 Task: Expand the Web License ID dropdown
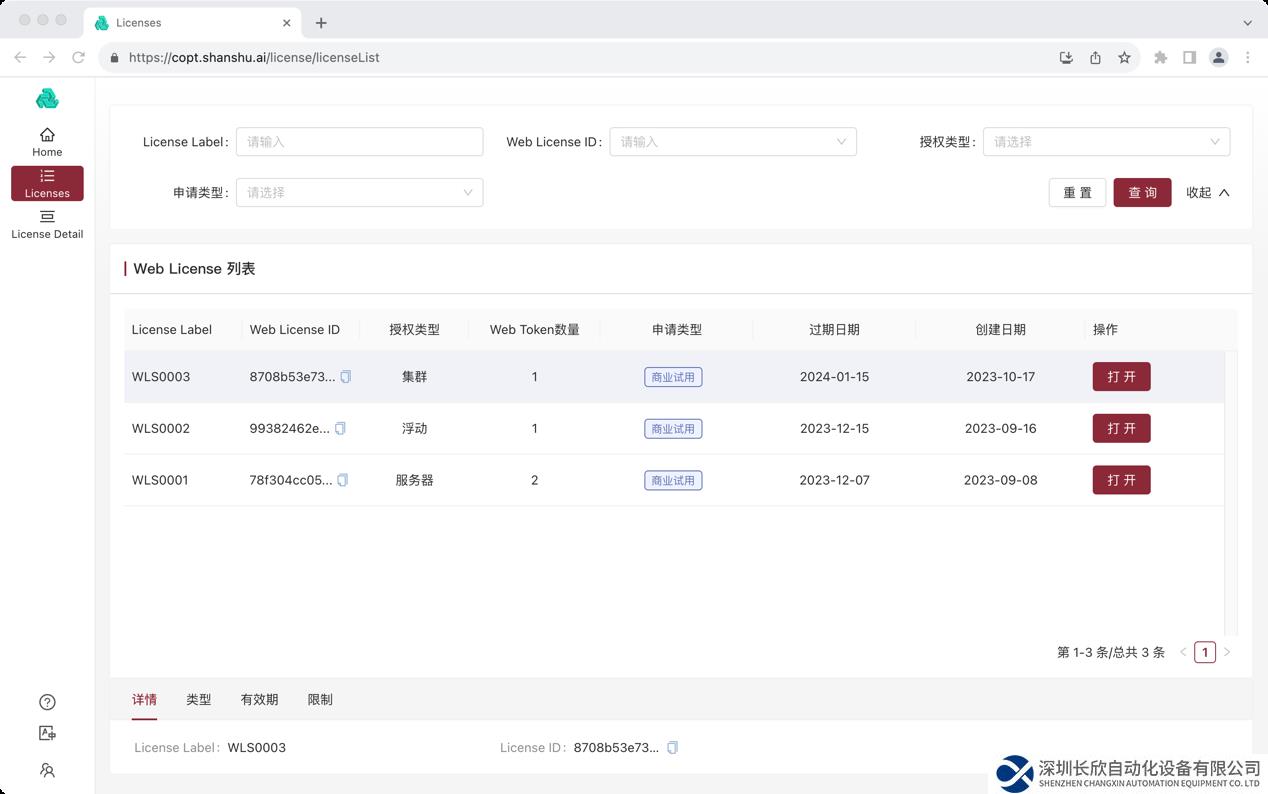click(733, 142)
